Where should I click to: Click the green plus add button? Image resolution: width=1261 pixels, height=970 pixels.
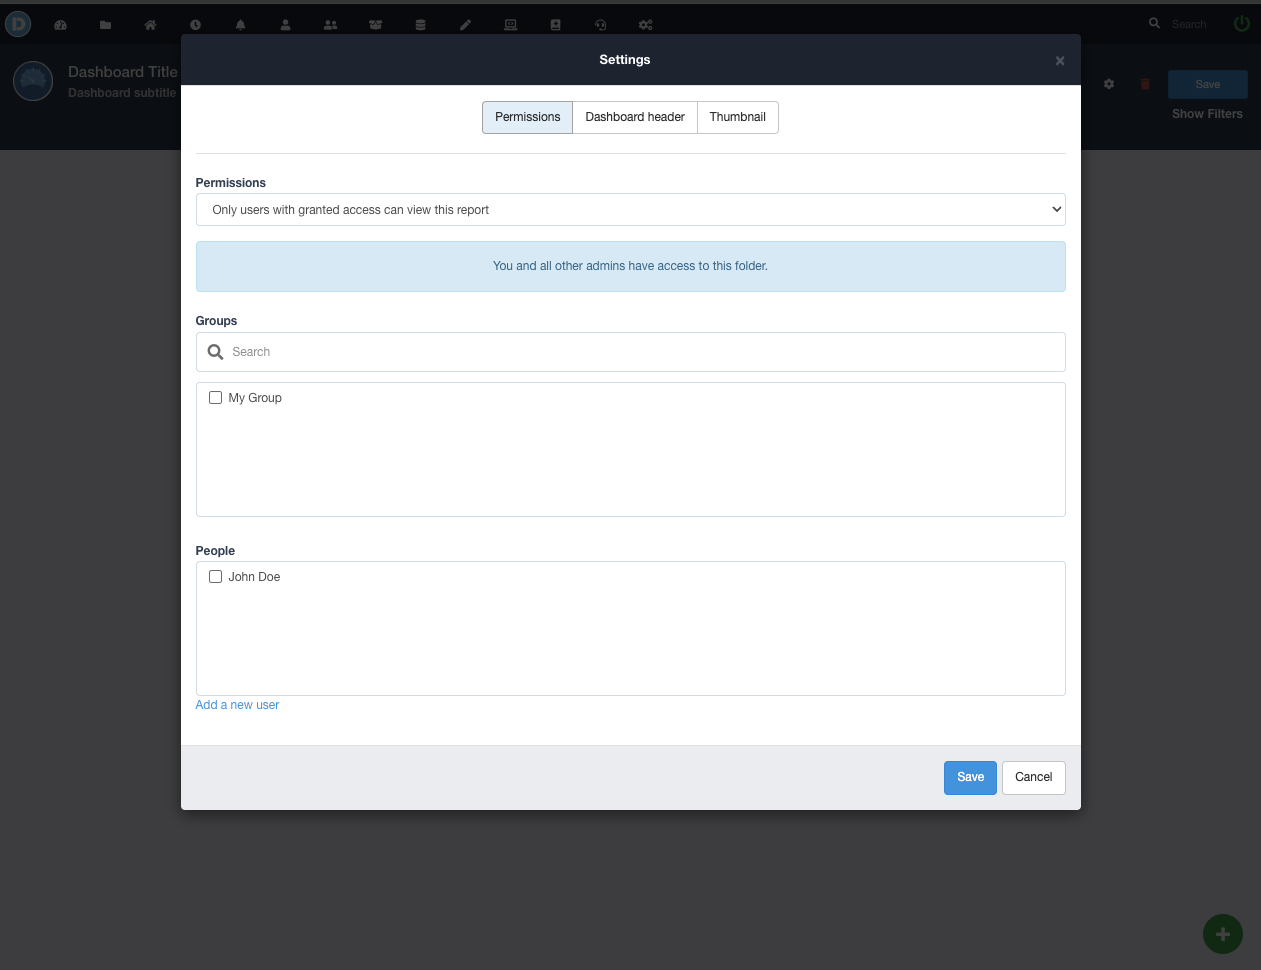[1222, 934]
